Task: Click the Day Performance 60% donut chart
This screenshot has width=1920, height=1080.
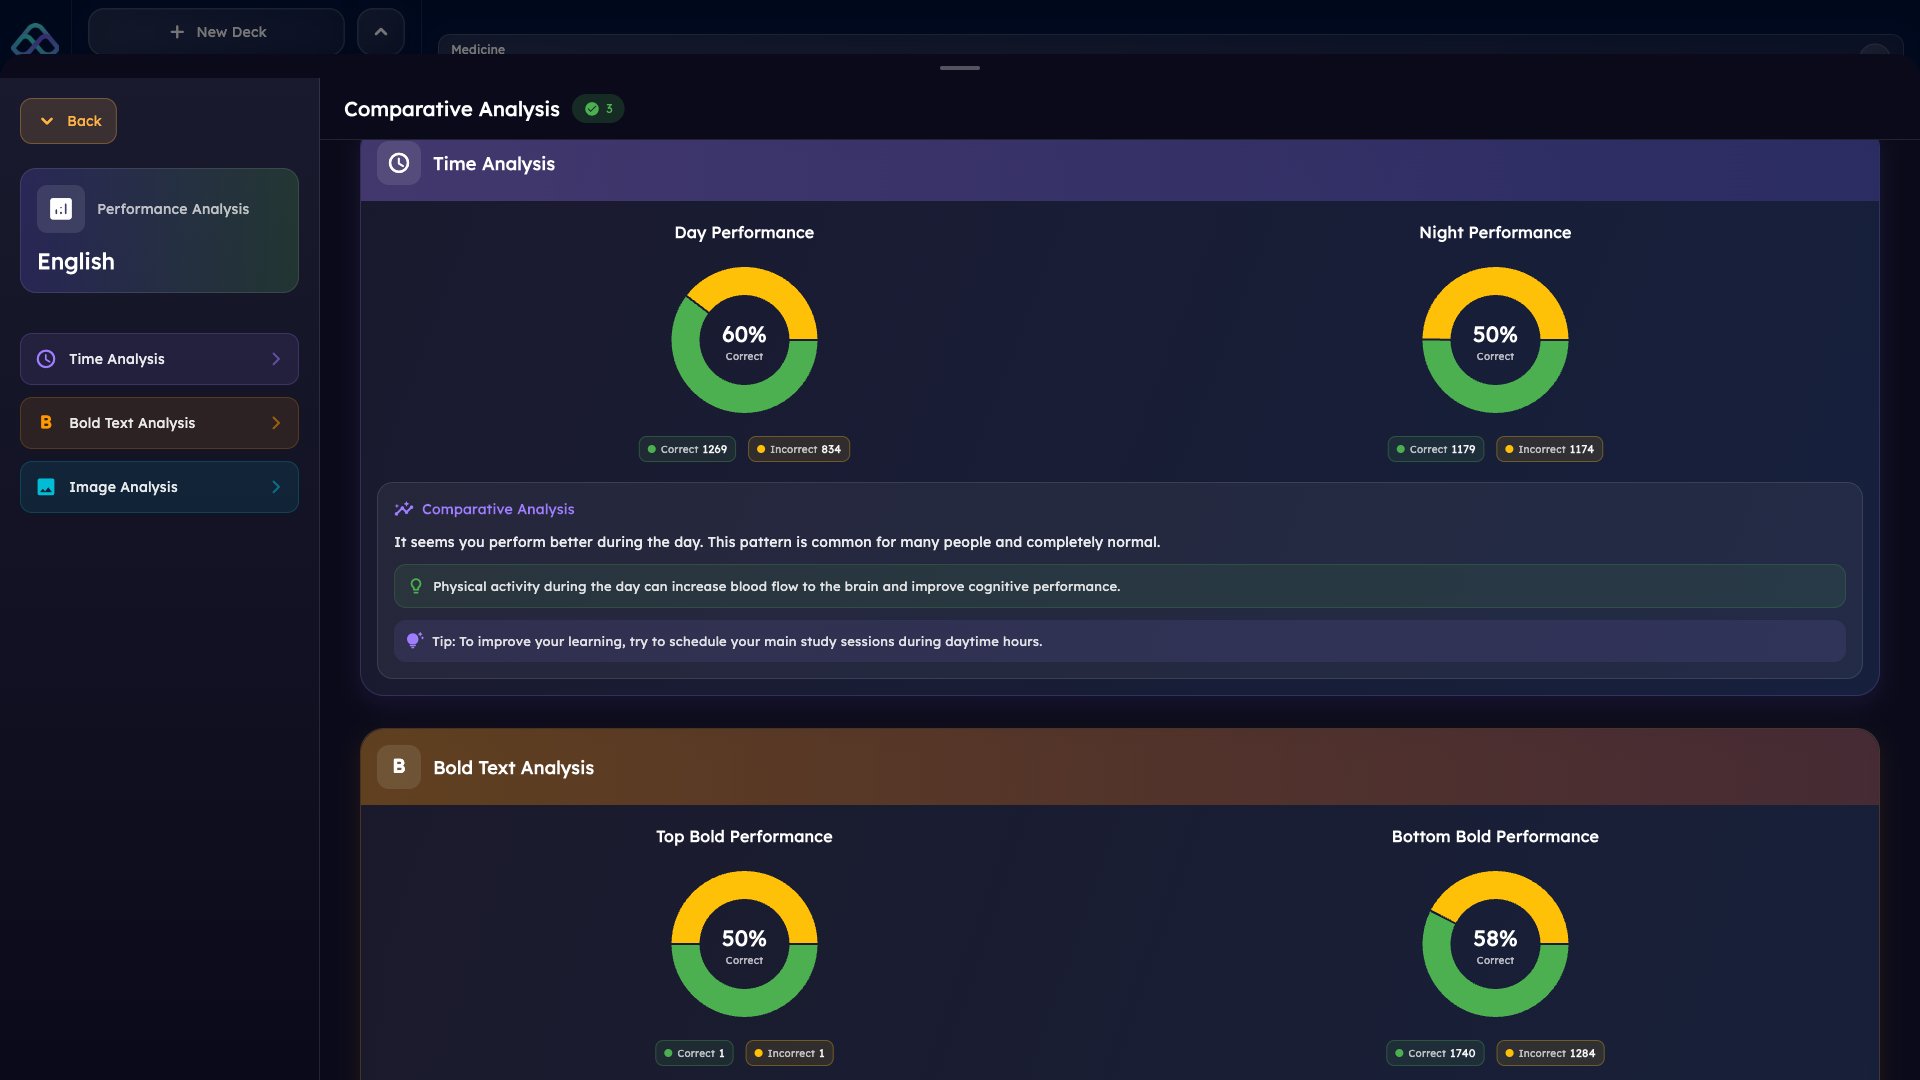Action: coord(744,340)
